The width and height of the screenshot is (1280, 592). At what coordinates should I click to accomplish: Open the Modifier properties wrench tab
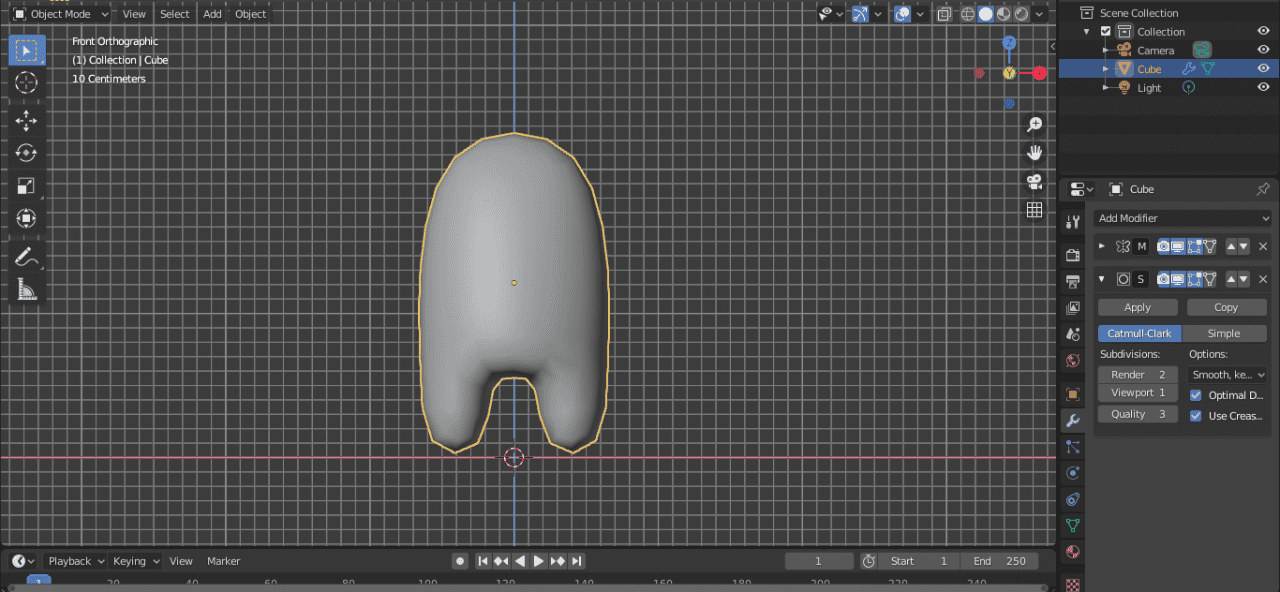click(1073, 420)
